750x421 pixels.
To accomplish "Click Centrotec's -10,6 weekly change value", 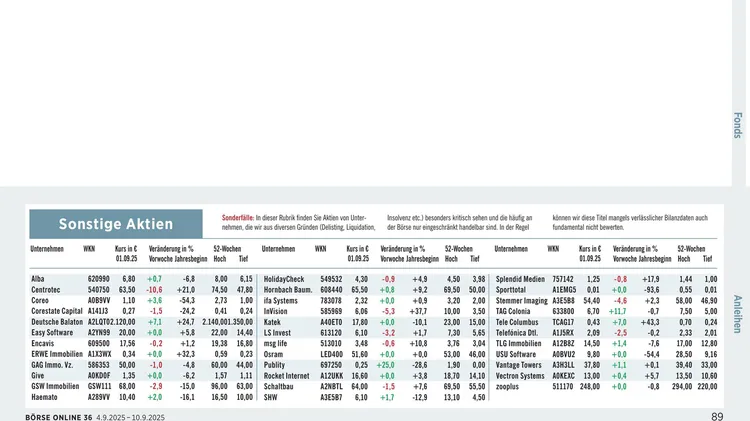I will [x=154, y=290].
